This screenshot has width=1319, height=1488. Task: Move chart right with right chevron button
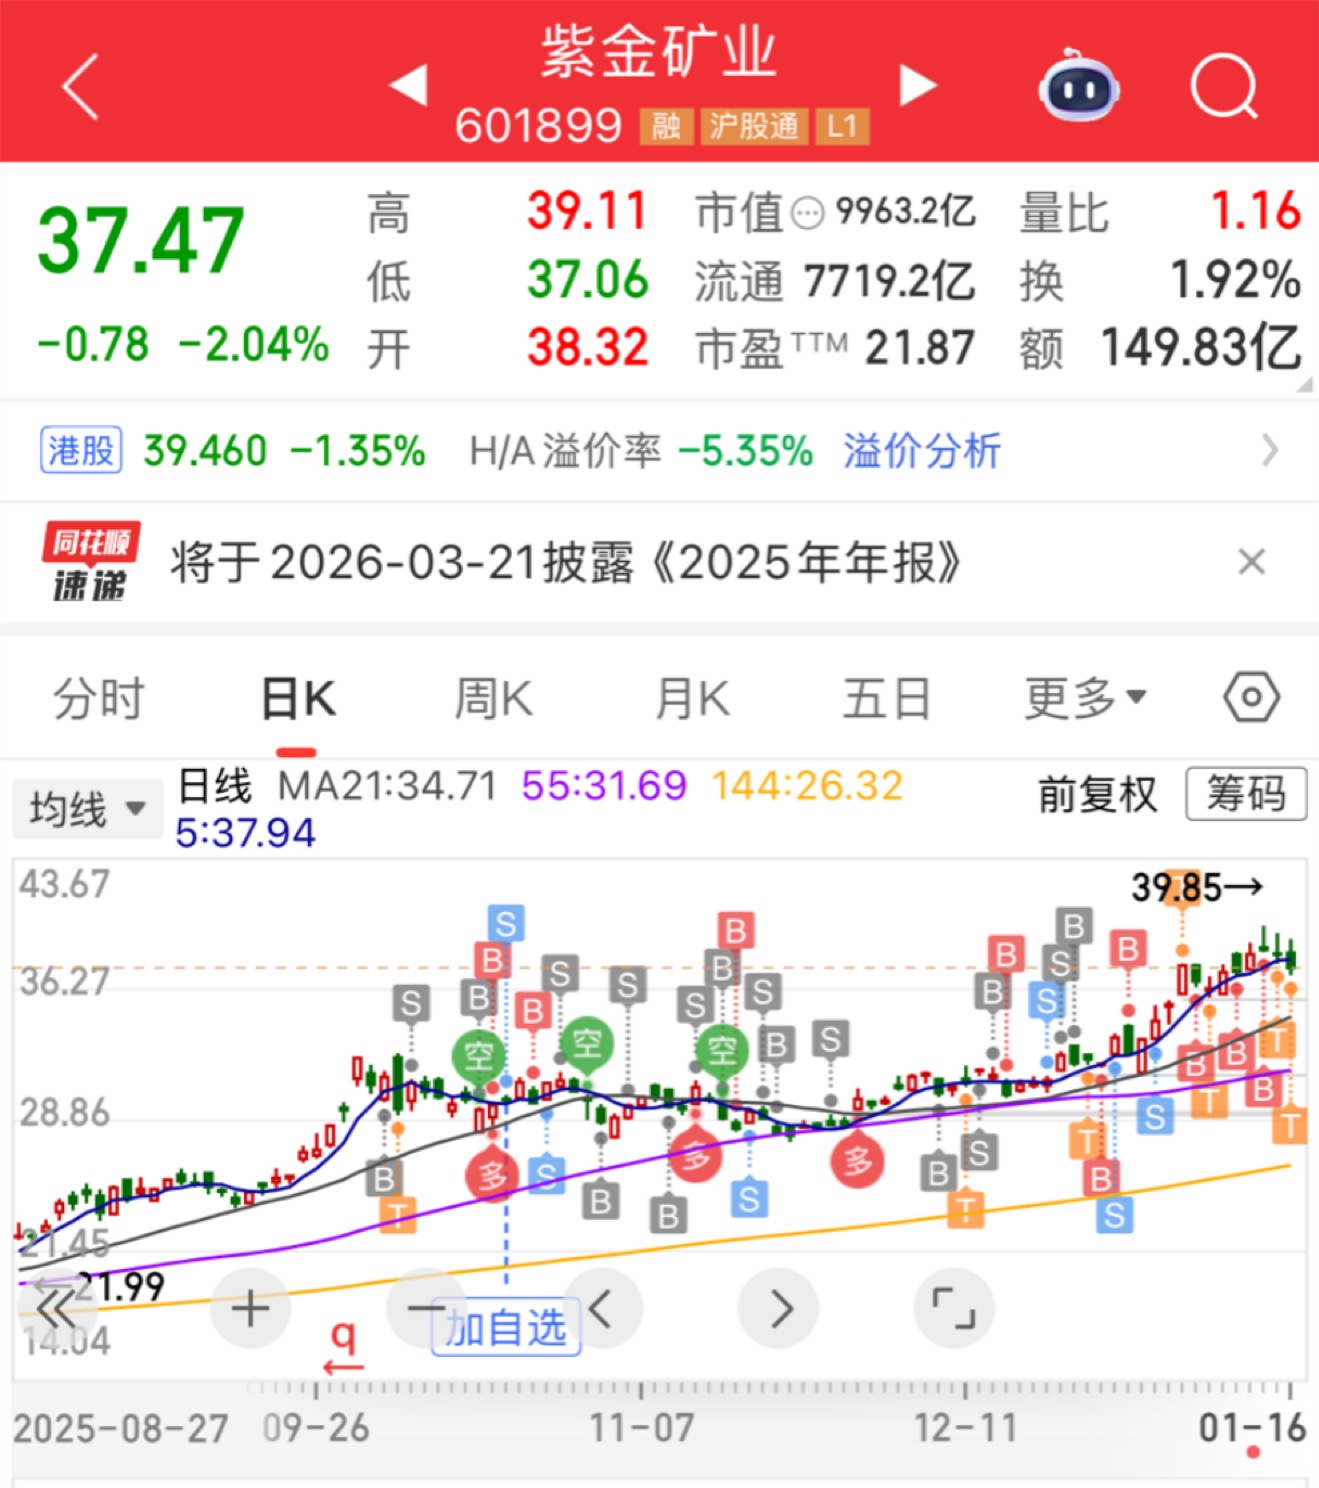pos(778,1308)
